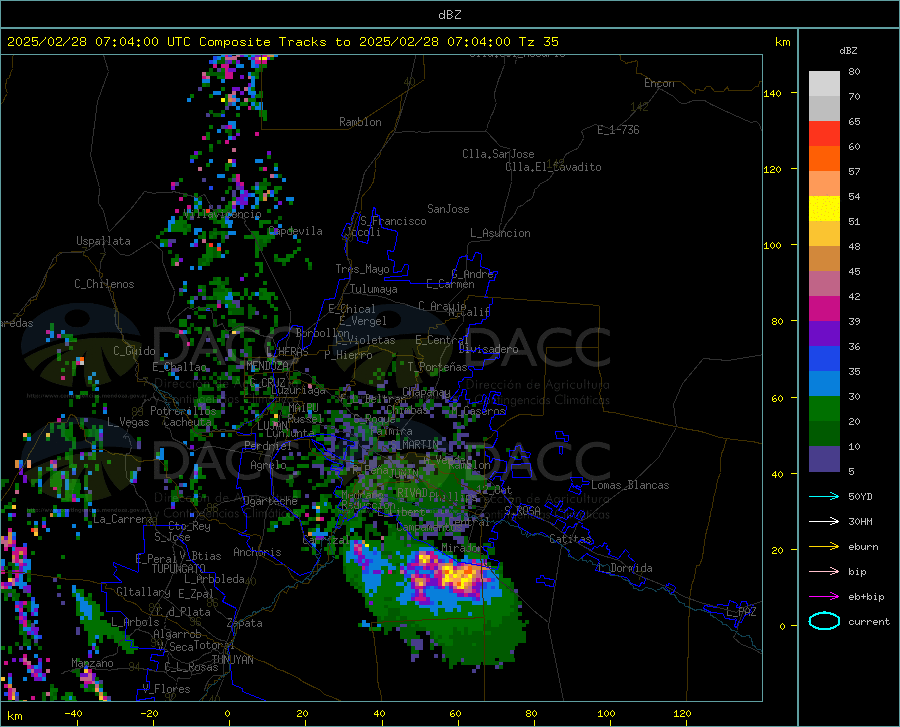Click the yellow storm core near Mirador
The height and width of the screenshot is (727, 900).
click(x=461, y=577)
